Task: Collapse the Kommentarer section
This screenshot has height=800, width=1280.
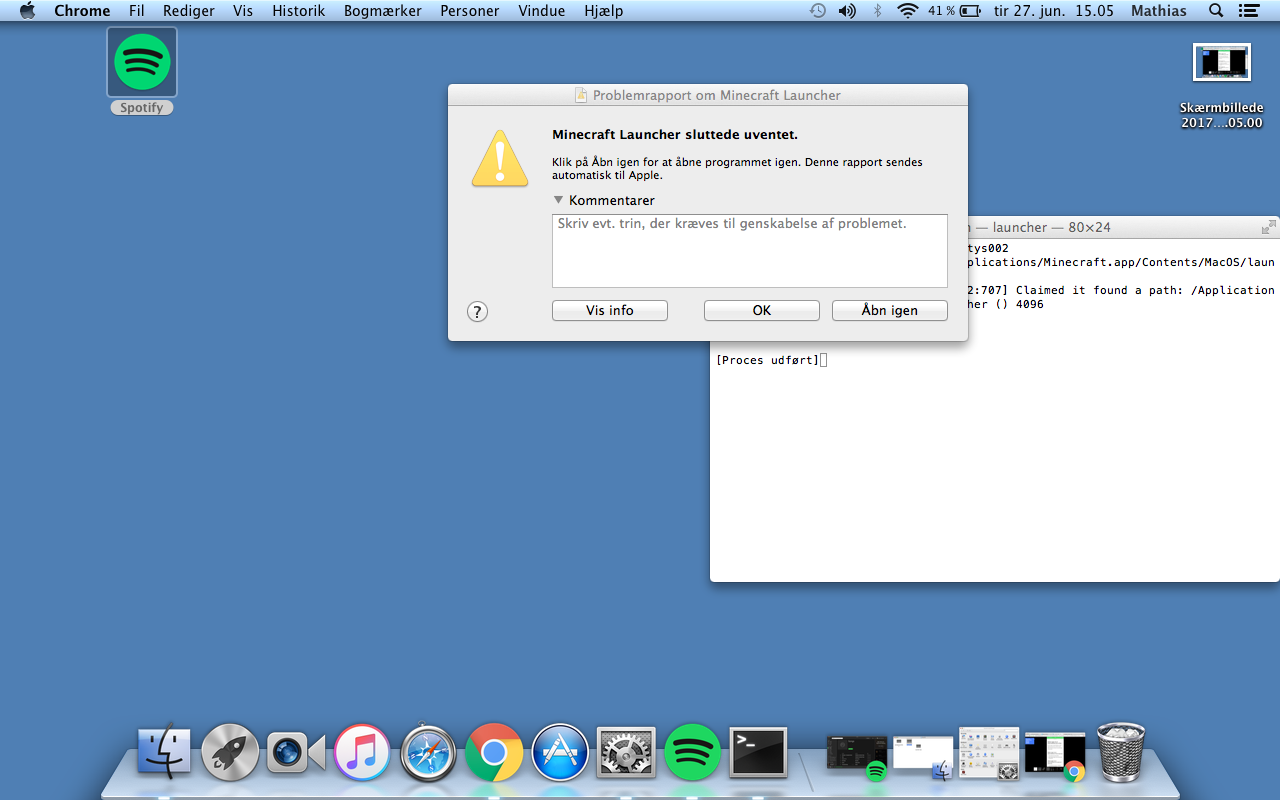Action: (x=559, y=200)
